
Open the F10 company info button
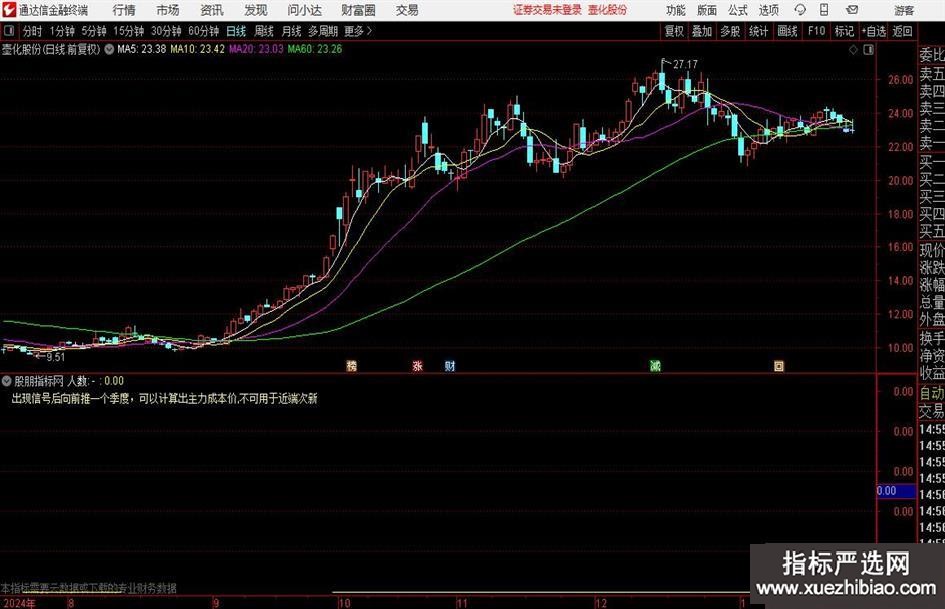816,31
